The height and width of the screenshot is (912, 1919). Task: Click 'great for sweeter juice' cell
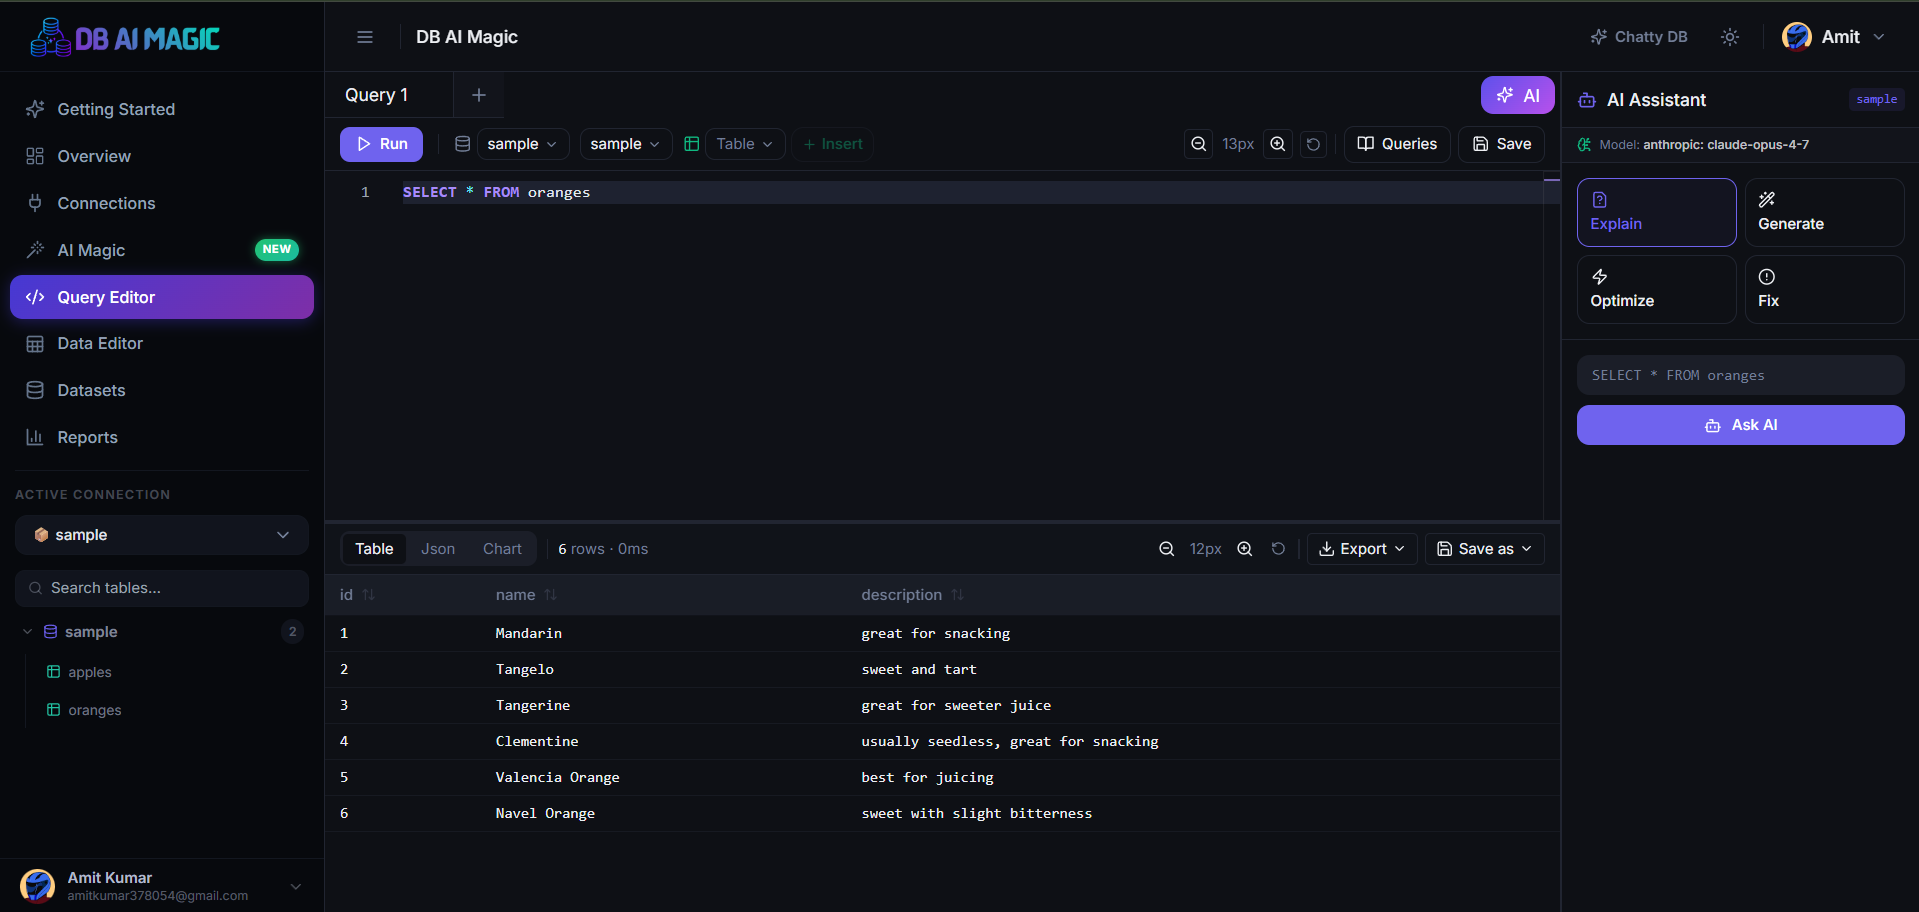pos(956,705)
